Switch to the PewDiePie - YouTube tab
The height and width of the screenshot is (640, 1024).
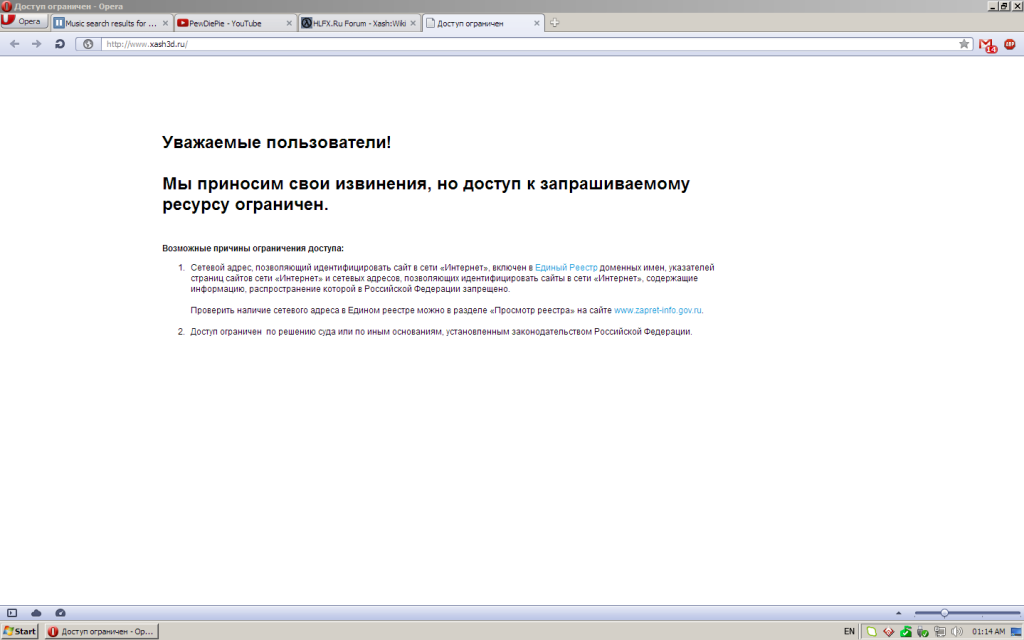point(228,23)
